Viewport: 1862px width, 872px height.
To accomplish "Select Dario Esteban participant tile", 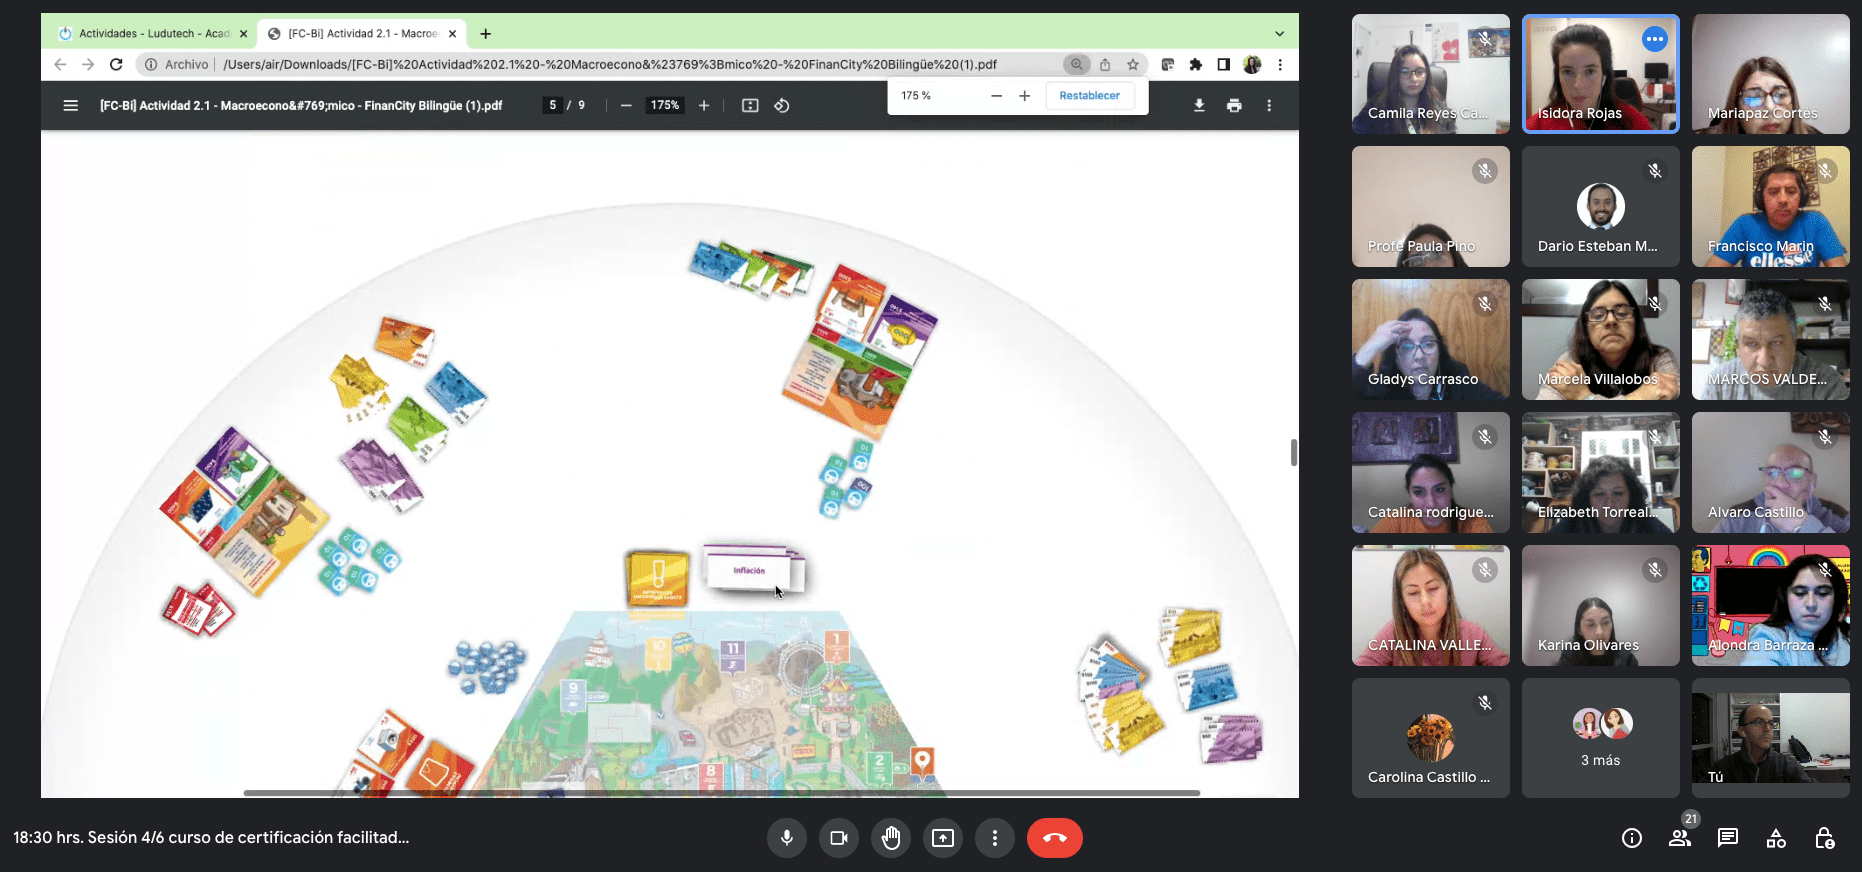I will (1601, 206).
